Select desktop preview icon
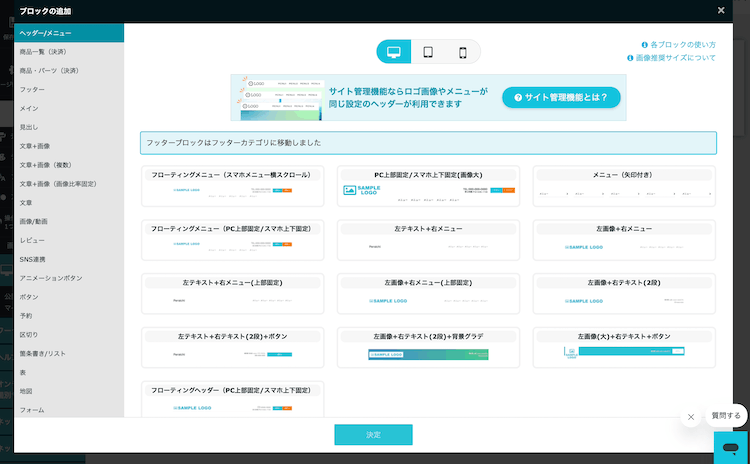This screenshot has height=464, width=750. tap(394, 52)
